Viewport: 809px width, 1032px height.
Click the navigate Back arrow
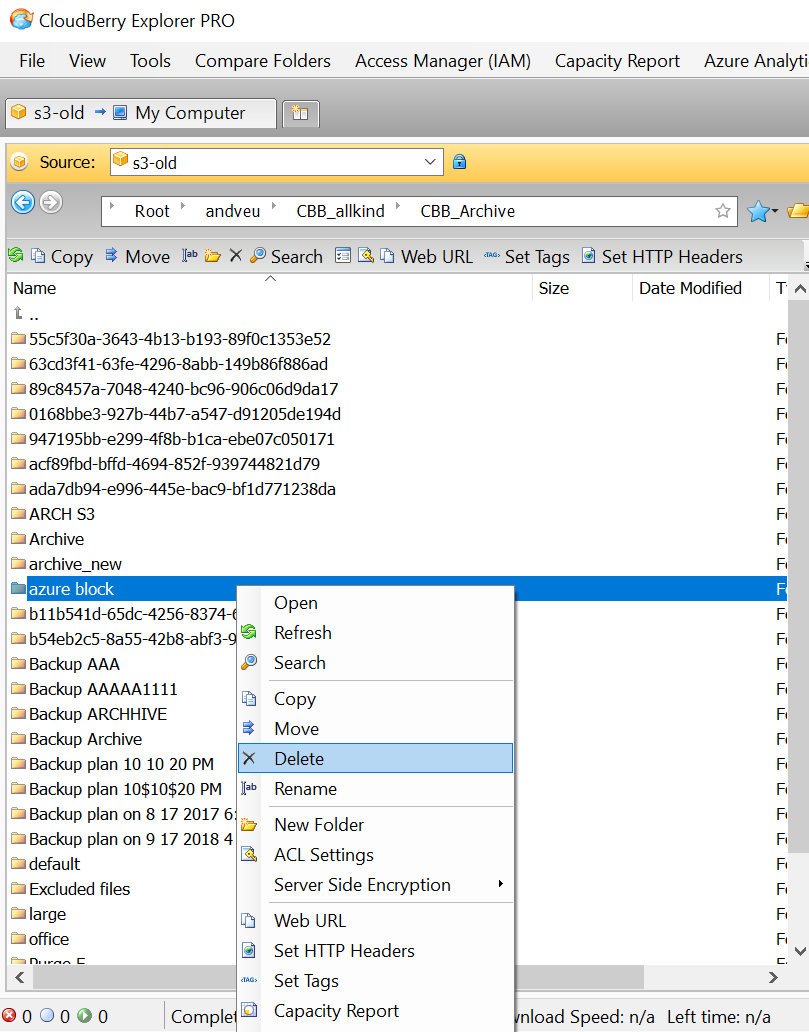coord(23,202)
